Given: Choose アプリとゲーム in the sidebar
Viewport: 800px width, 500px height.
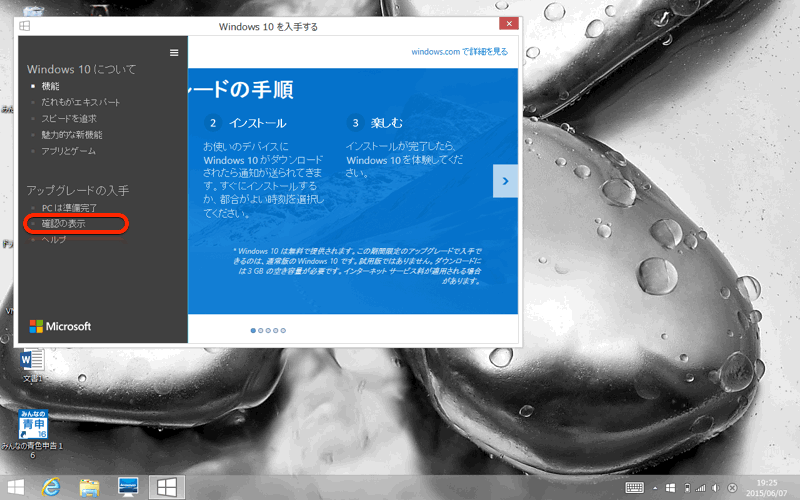Looking at the screenshot, I should coord(69,150).
